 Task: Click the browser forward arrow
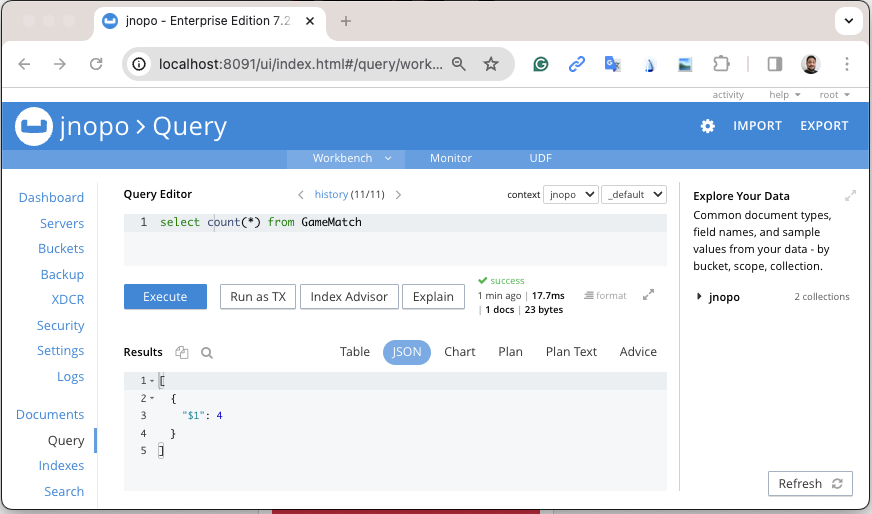(60, 64)
